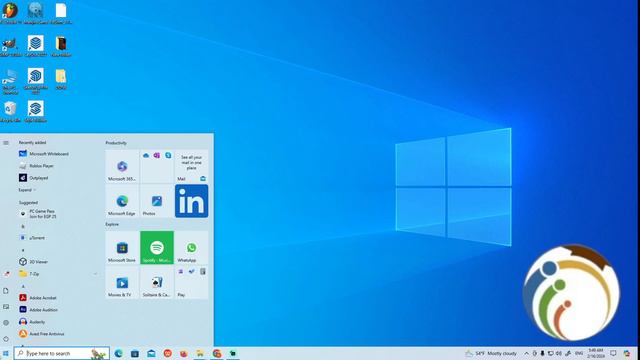Open Chrome from the taskbar
Image resolution: width=640 pixels, height=360 pixels.
pos(216,353)
